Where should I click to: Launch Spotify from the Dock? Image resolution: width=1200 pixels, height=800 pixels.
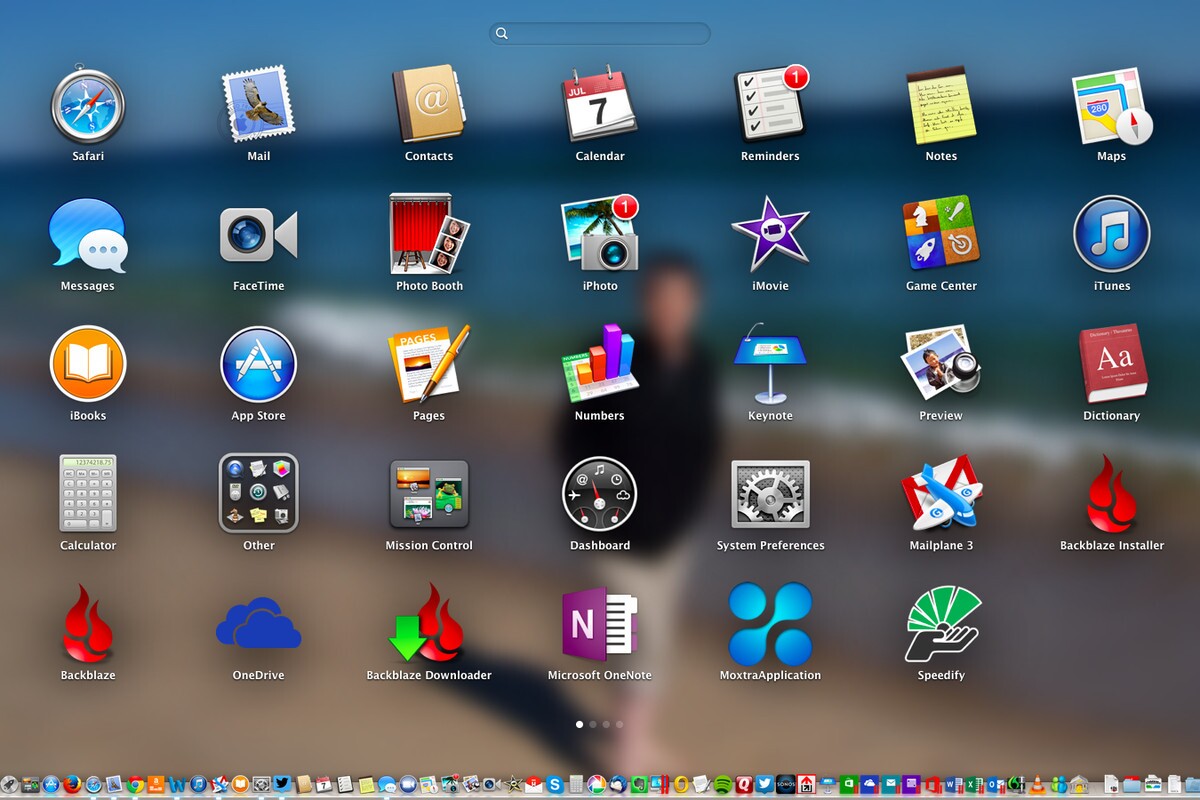(x=723, y=784)
